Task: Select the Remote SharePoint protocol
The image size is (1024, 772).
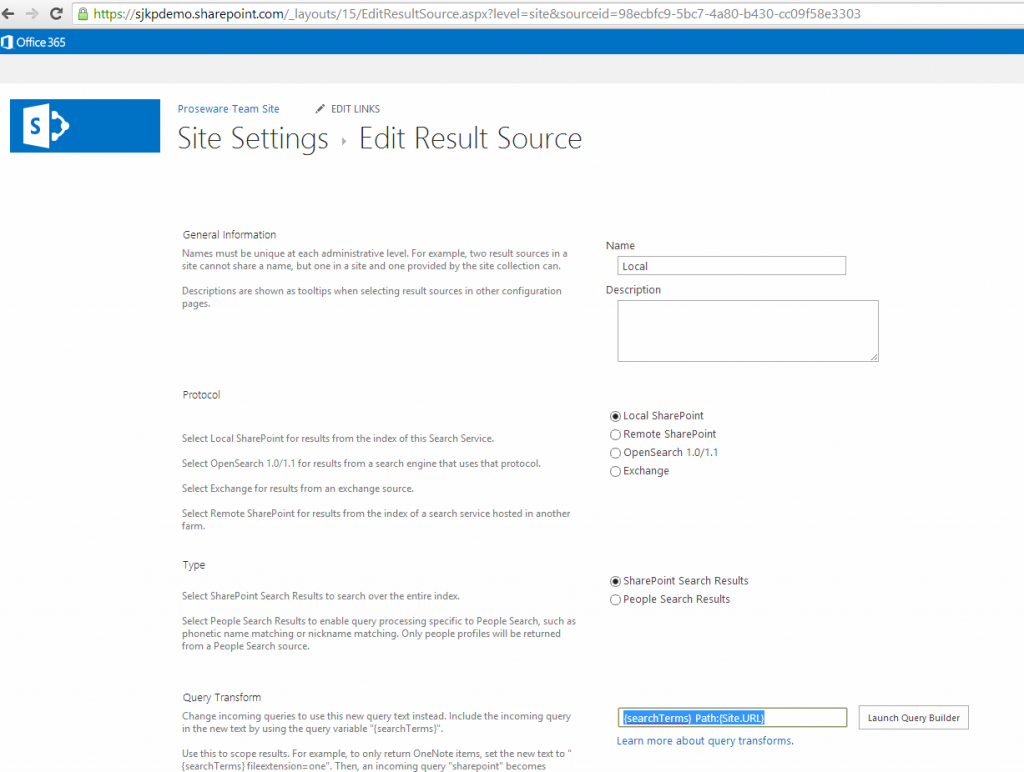Action: (615, 434)
